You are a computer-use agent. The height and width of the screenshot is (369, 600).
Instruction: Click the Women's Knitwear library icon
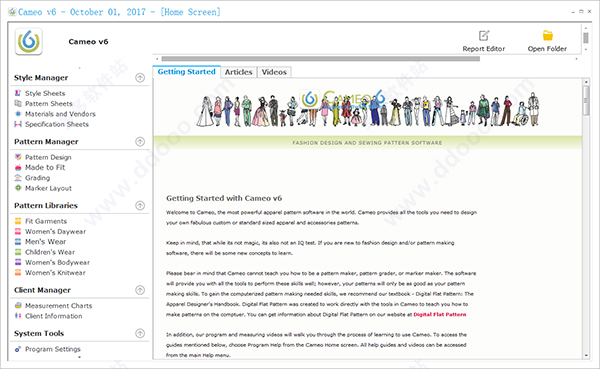coord(18,273)
